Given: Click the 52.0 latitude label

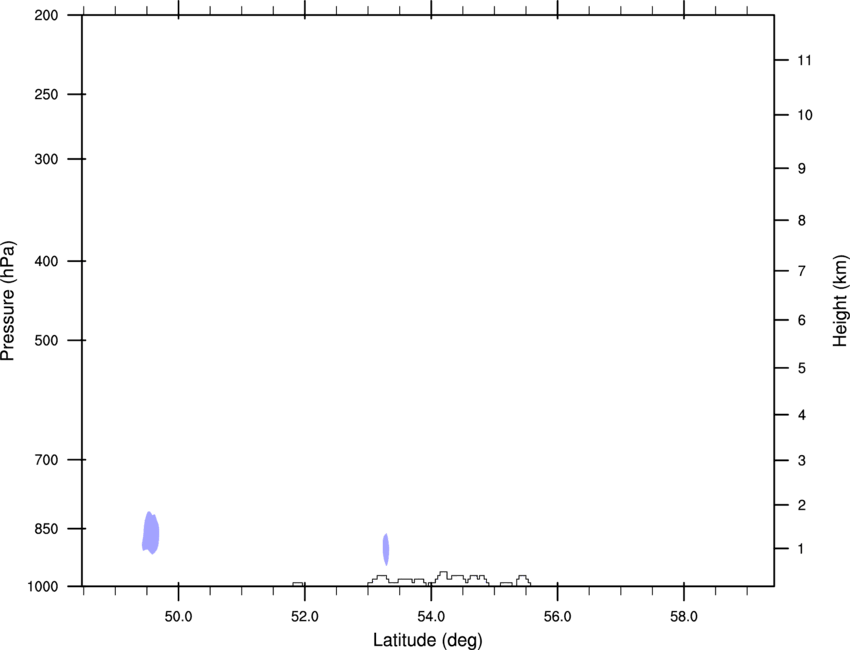Looking at the screenshot, I should tap(305, 617).
